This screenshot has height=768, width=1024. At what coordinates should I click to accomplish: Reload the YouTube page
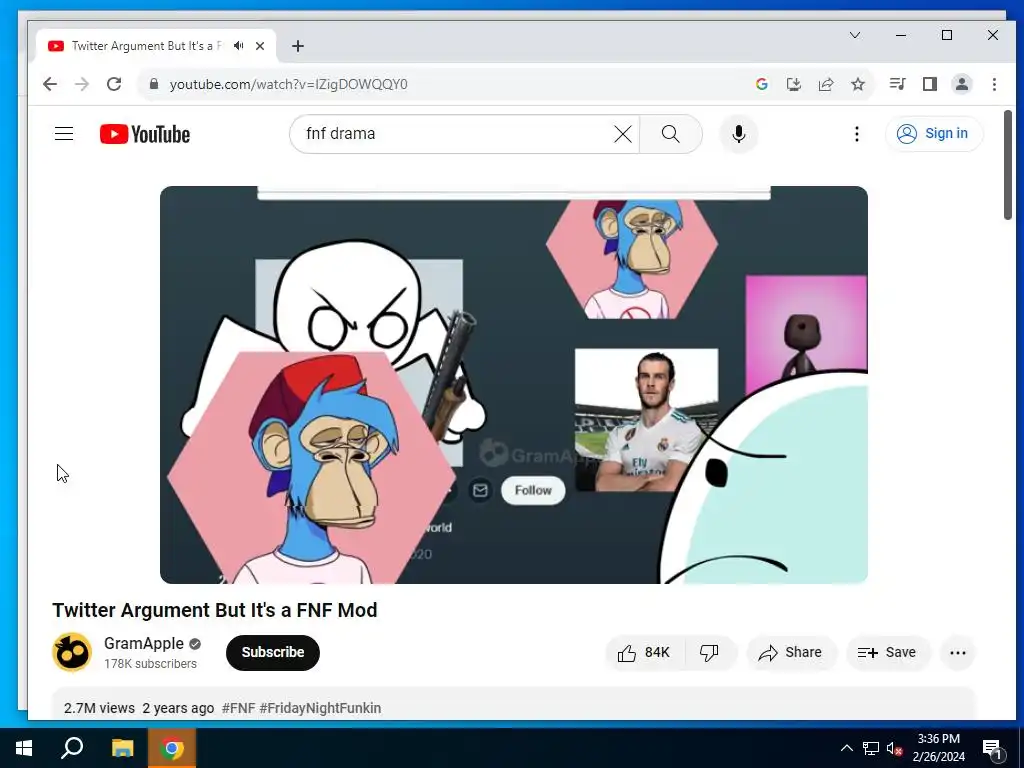point(114,84)
